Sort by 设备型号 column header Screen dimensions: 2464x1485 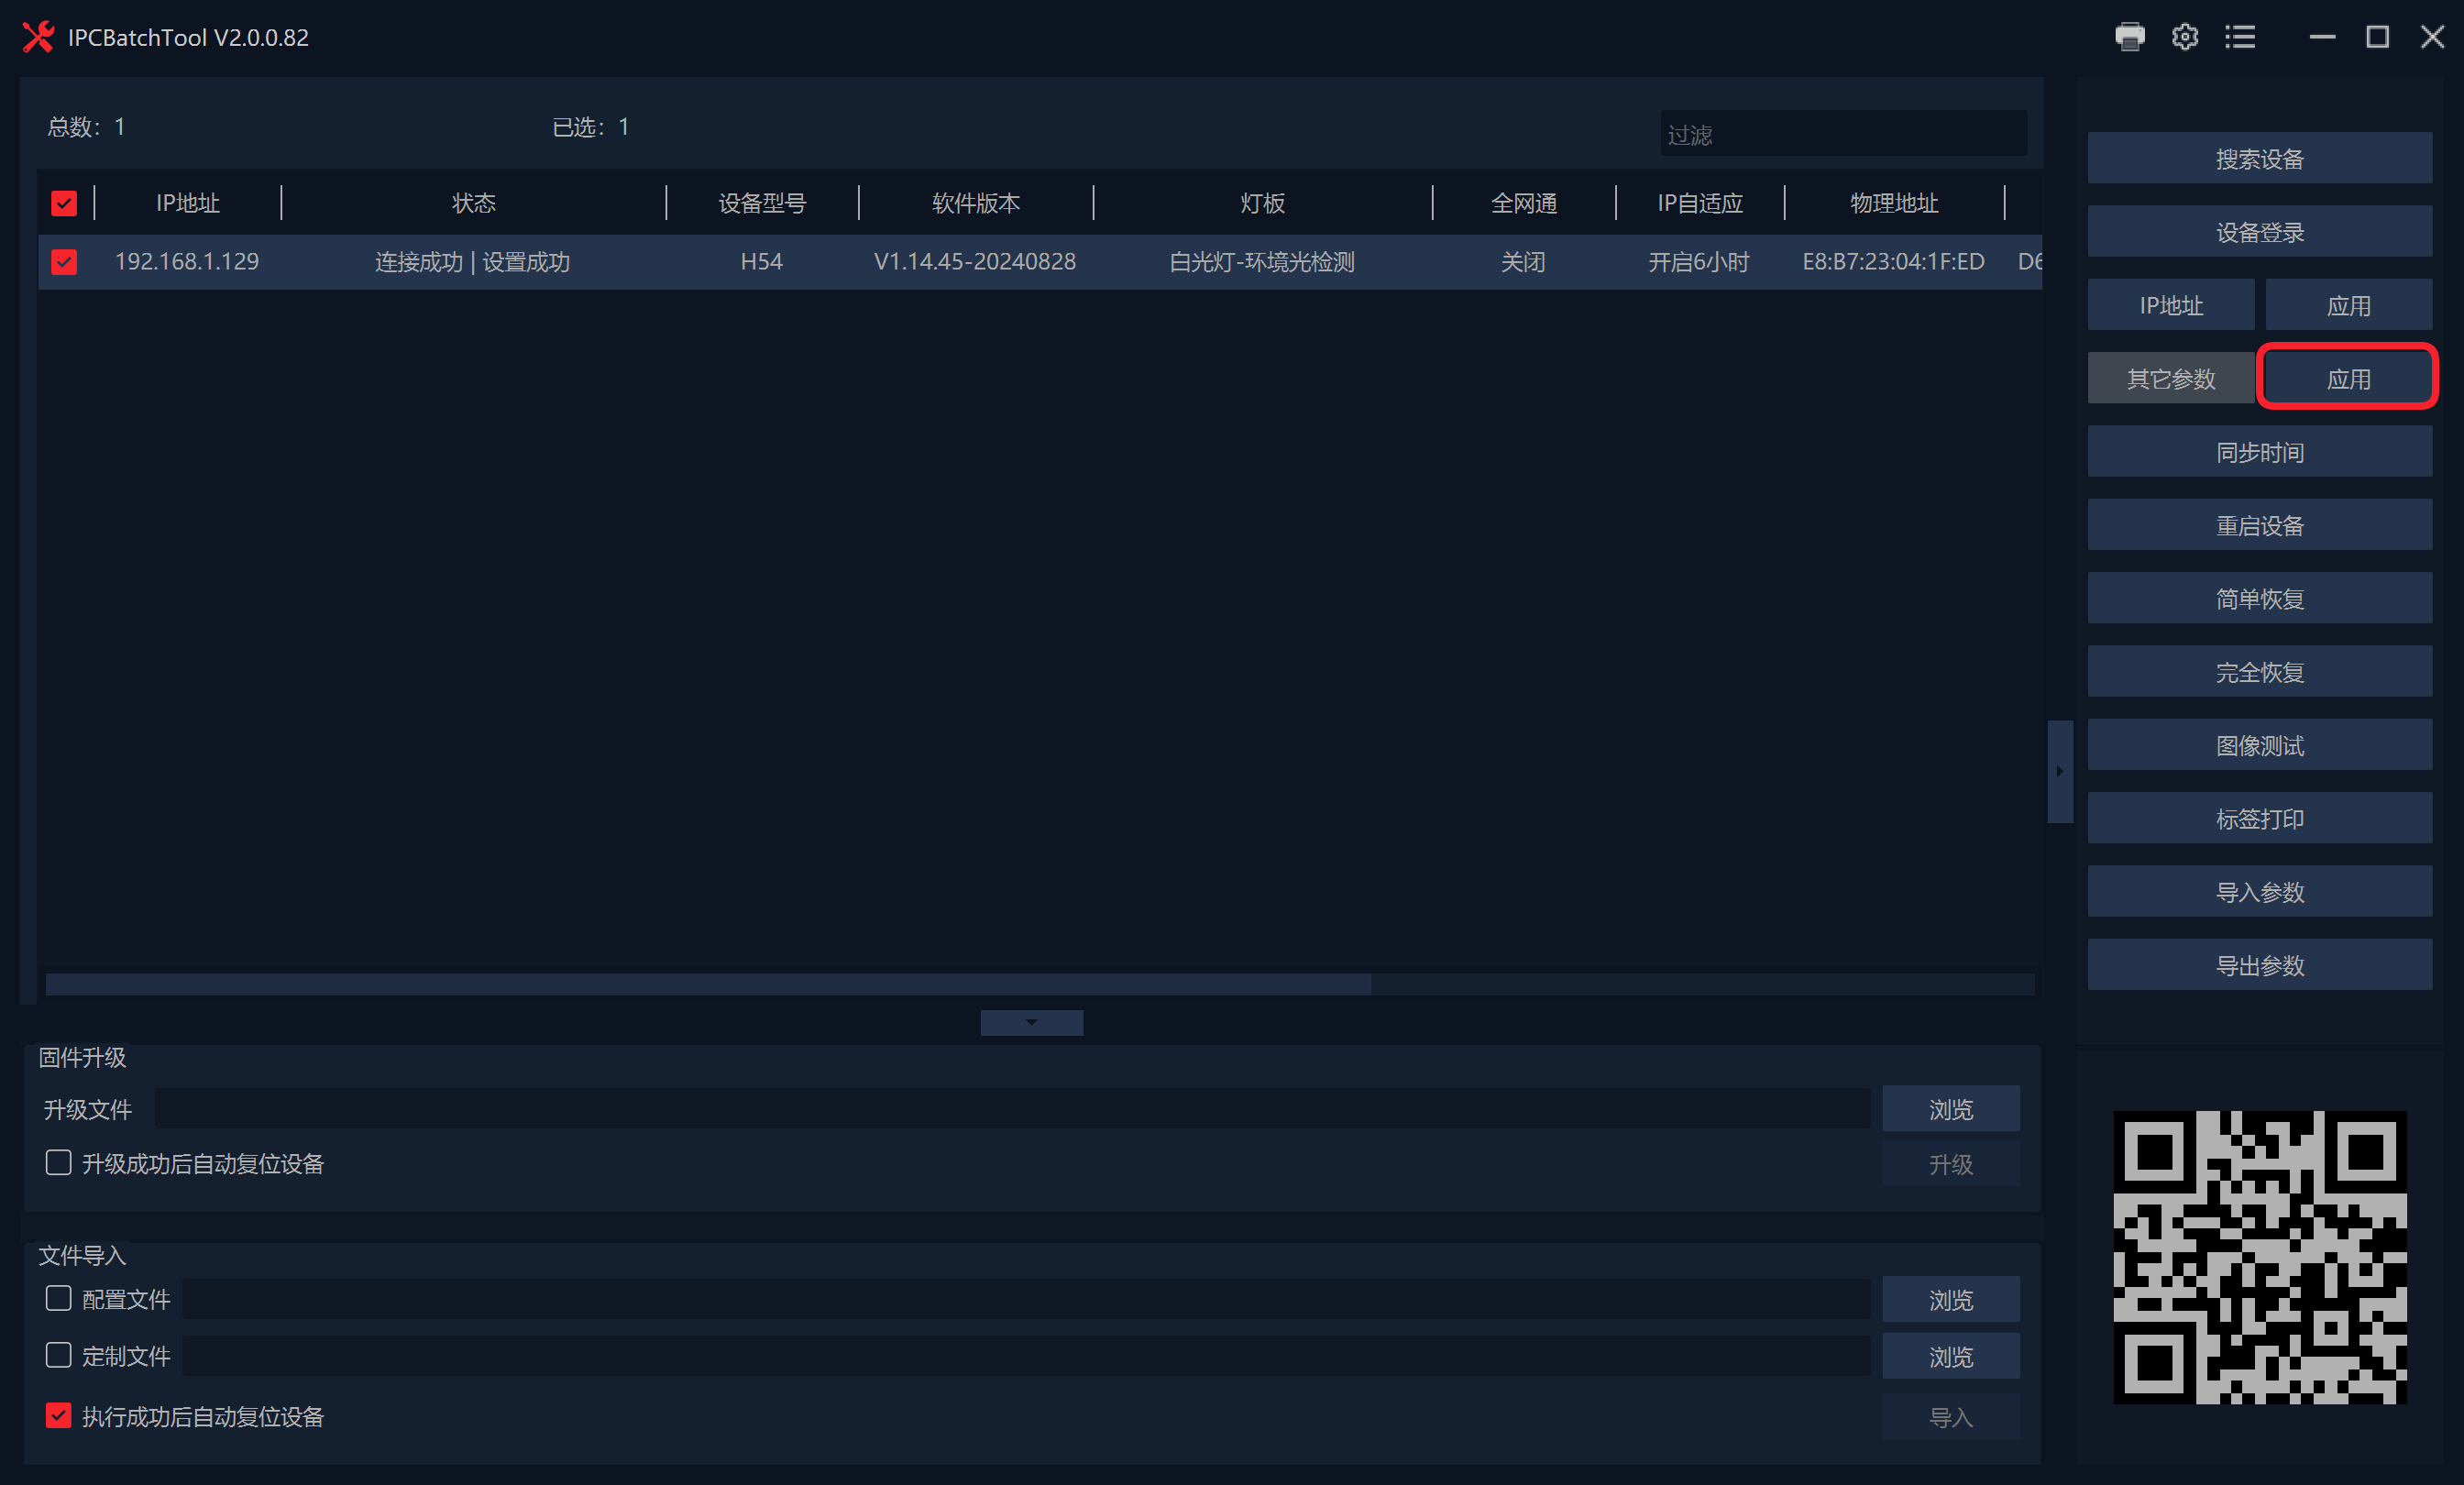pos(762,203)
